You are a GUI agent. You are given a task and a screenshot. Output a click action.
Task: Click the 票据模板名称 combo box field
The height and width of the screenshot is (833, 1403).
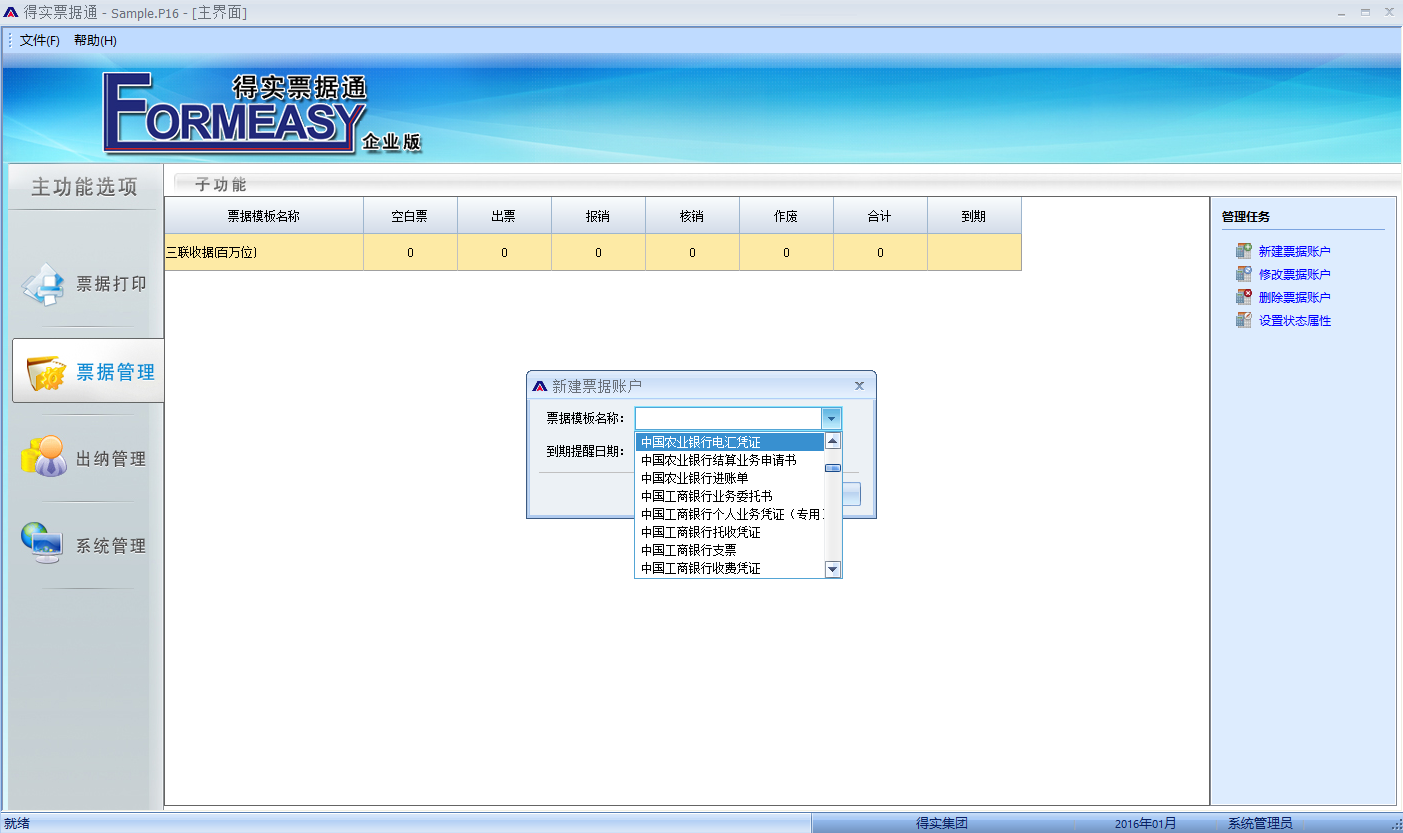[729, 419]
